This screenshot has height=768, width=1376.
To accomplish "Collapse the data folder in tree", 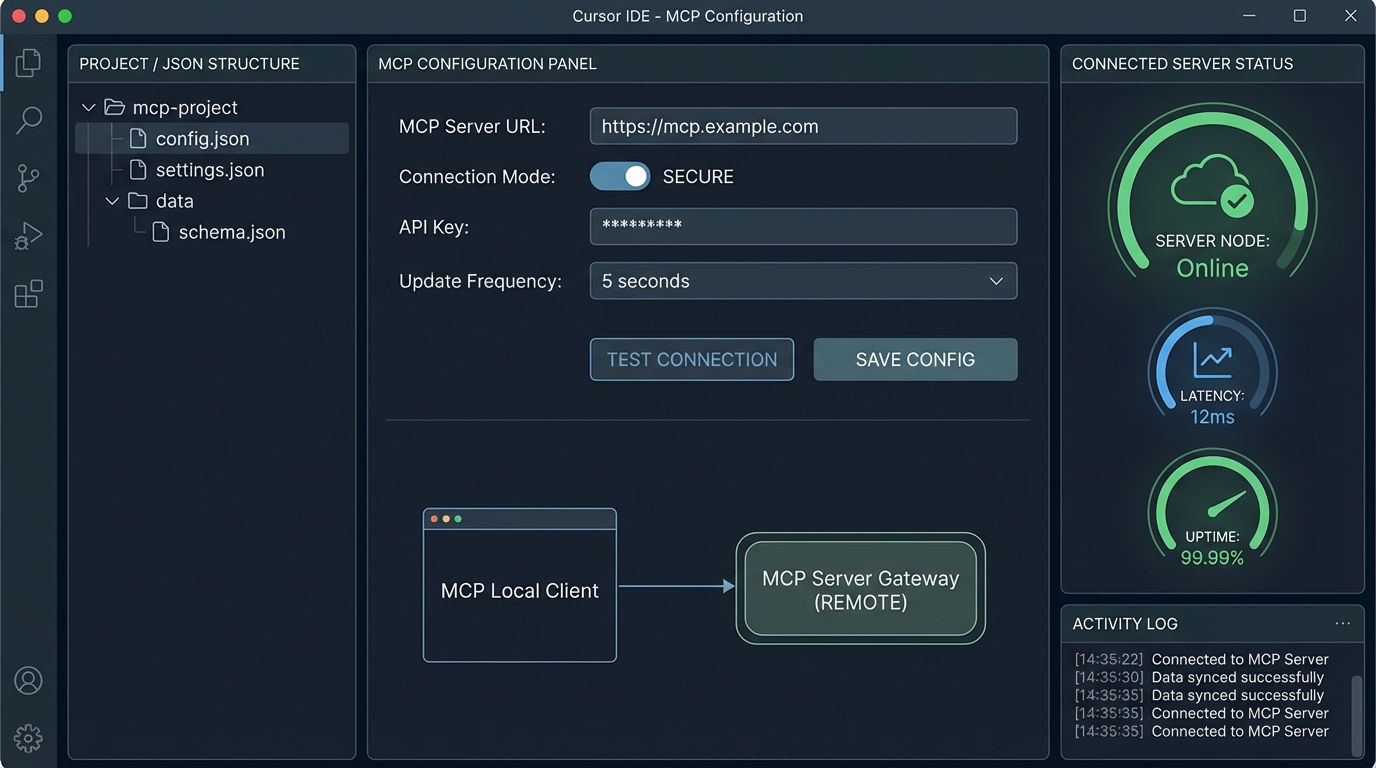I will pyautogui.click(x=112, y=200).
